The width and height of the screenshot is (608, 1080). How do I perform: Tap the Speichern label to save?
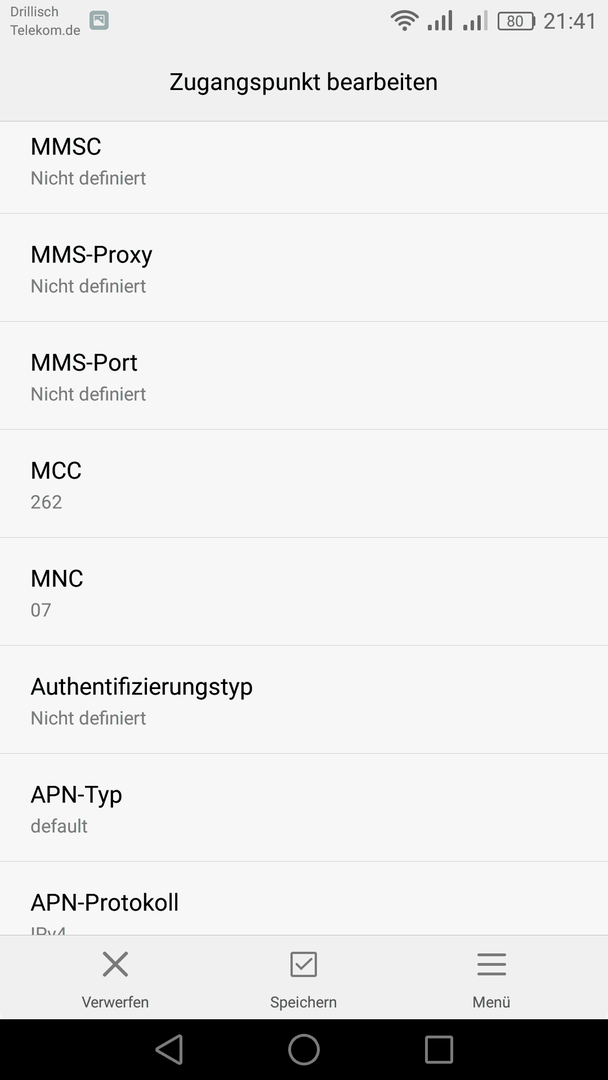coord(303,1002)
